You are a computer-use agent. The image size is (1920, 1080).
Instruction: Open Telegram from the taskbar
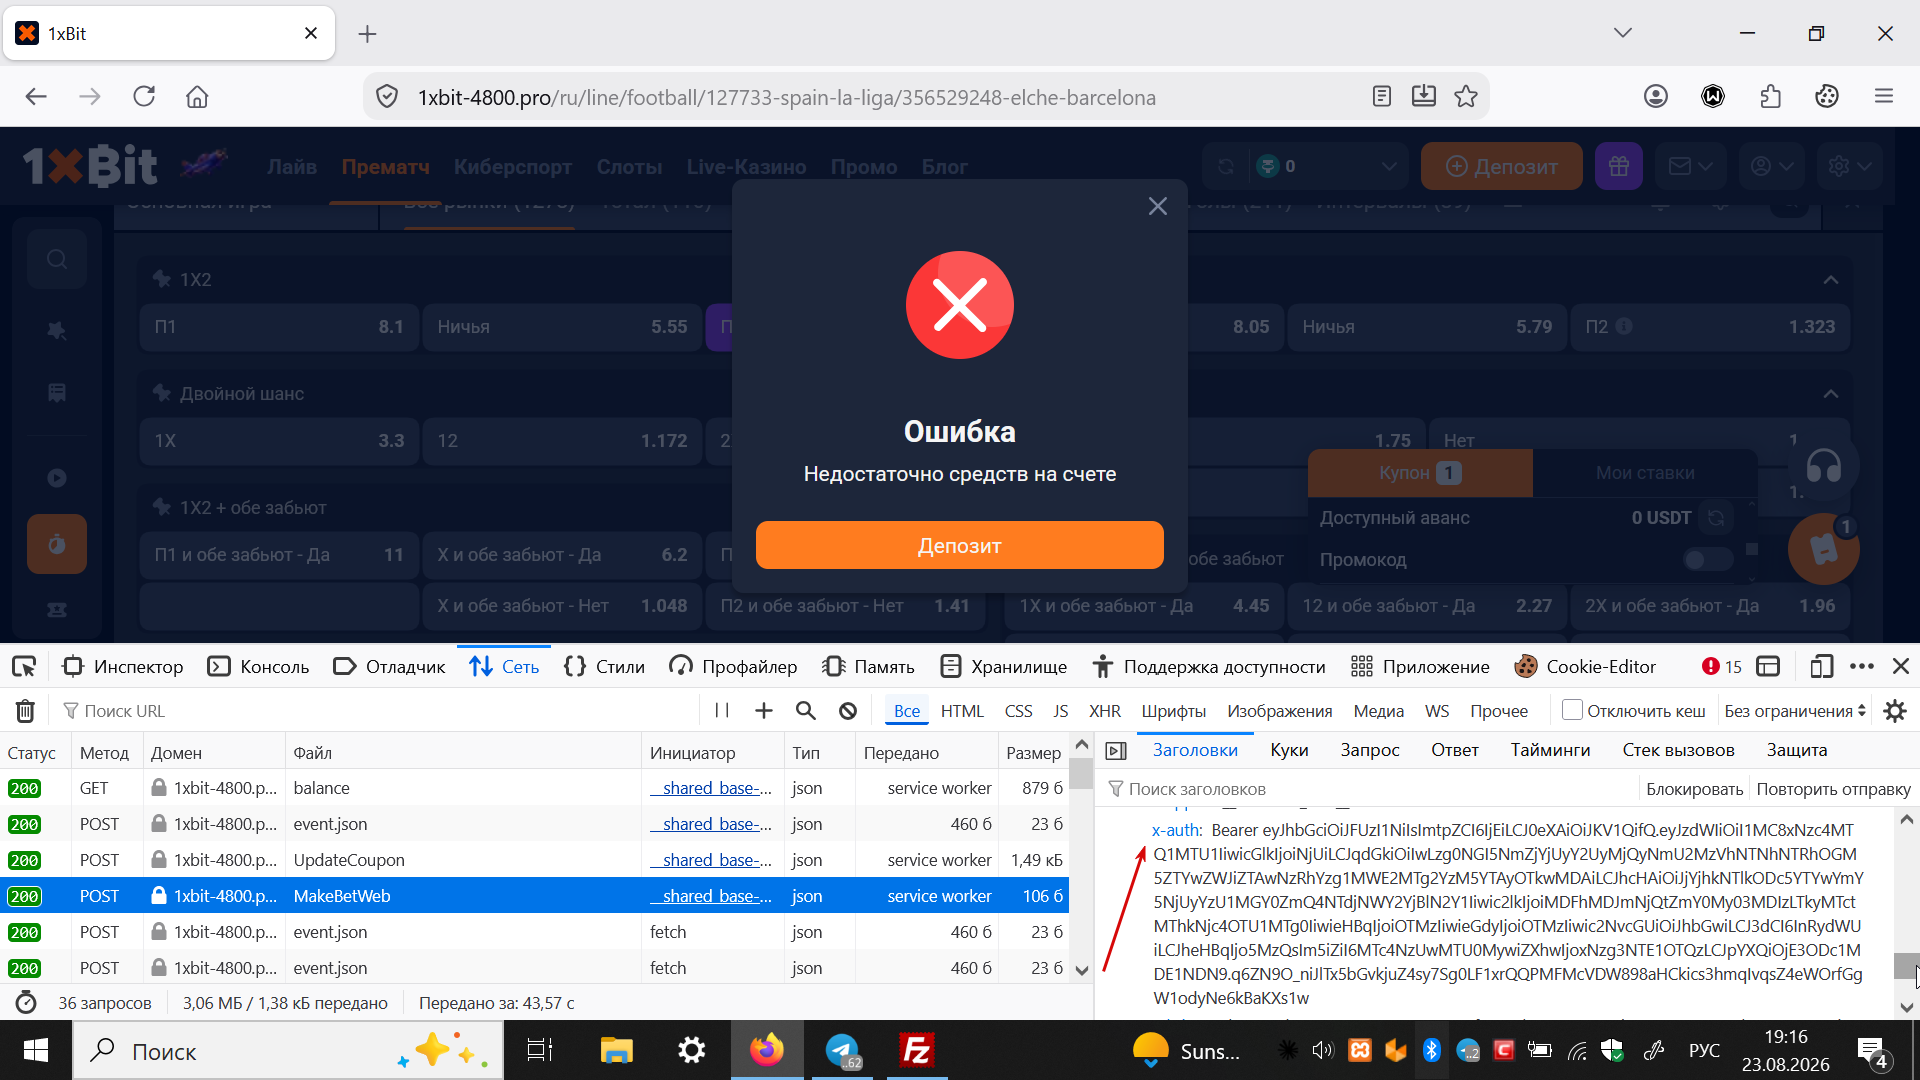(x=843, y=1050)
